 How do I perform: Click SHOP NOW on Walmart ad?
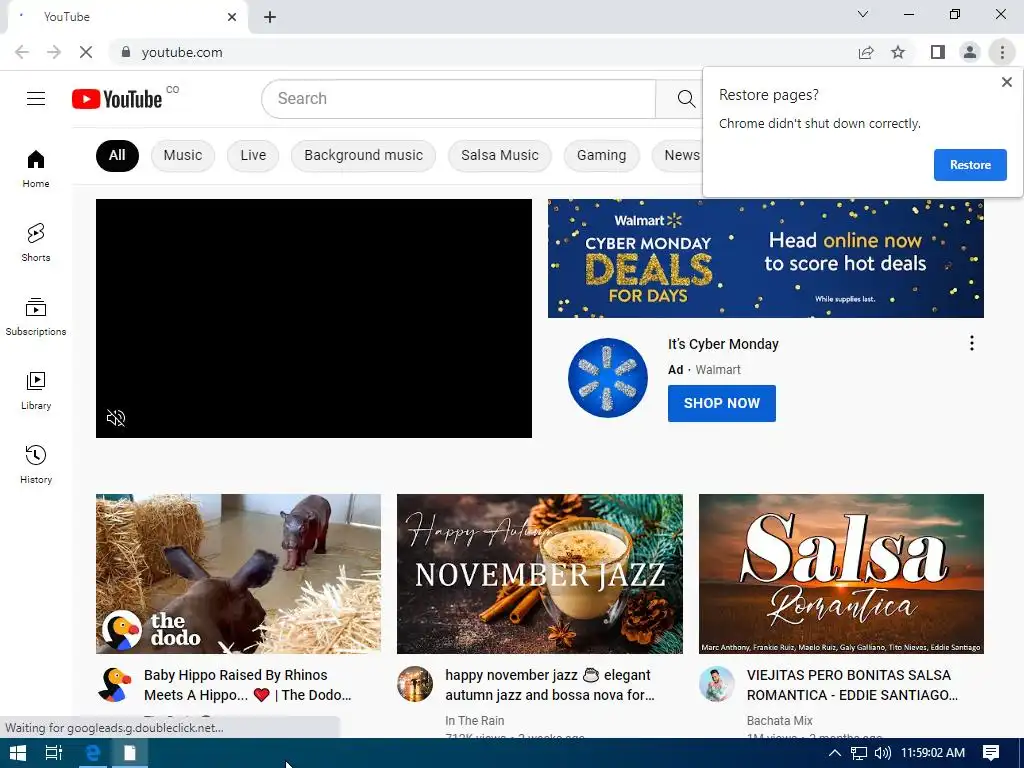click(722, 403)
